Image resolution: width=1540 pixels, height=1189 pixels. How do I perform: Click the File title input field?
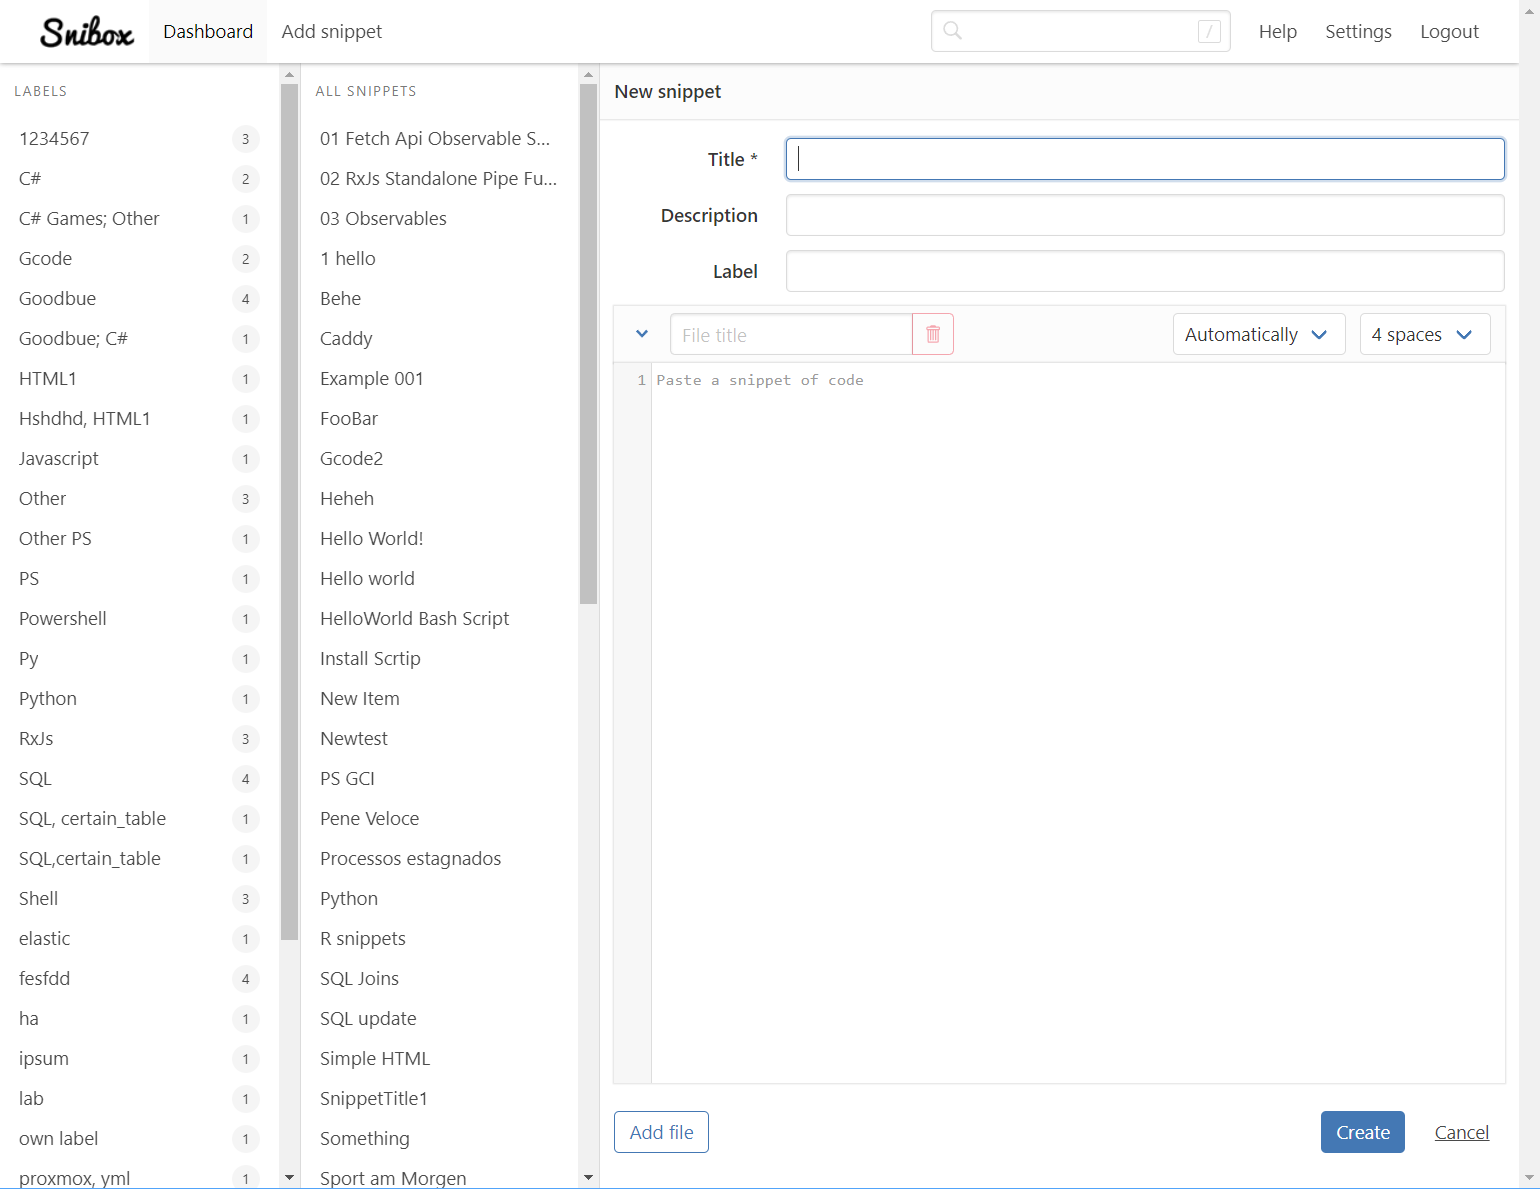[791, 334]
